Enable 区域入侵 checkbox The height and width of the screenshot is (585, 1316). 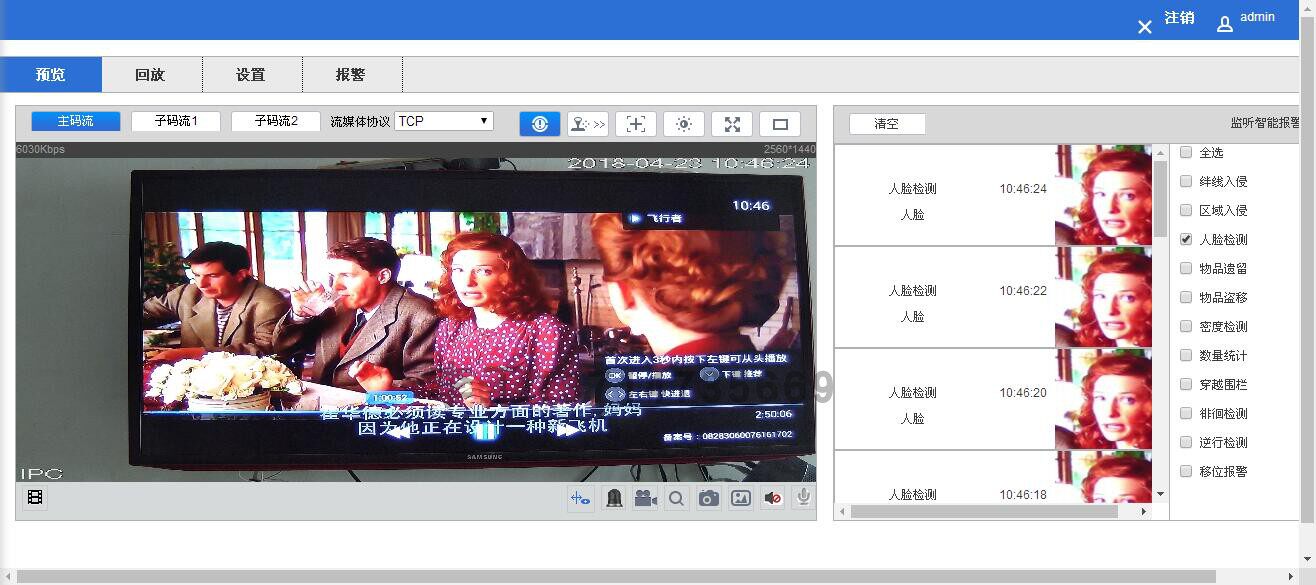click(1186, 211)
